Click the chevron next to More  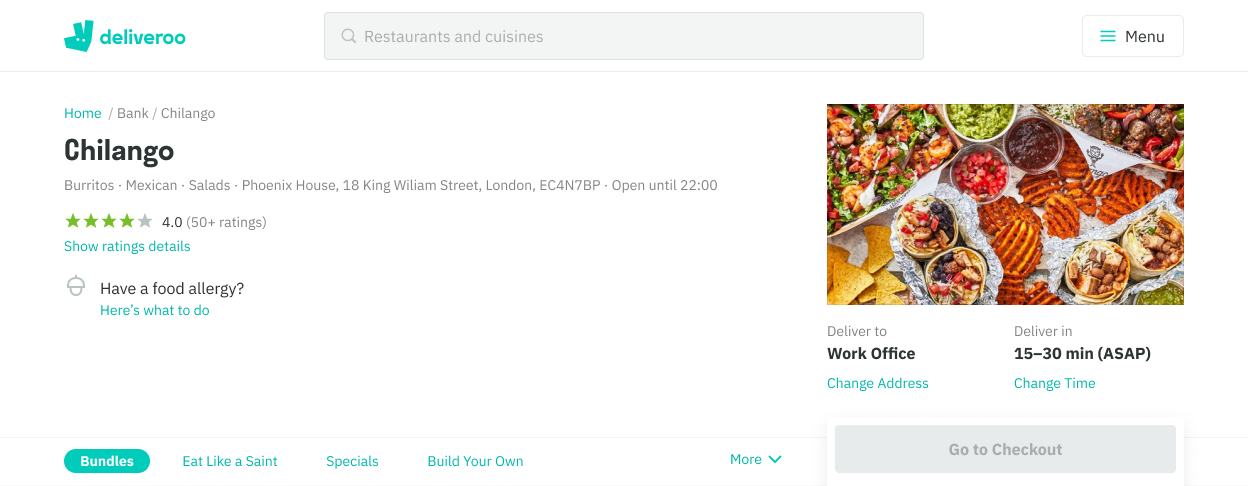[774, 459]
